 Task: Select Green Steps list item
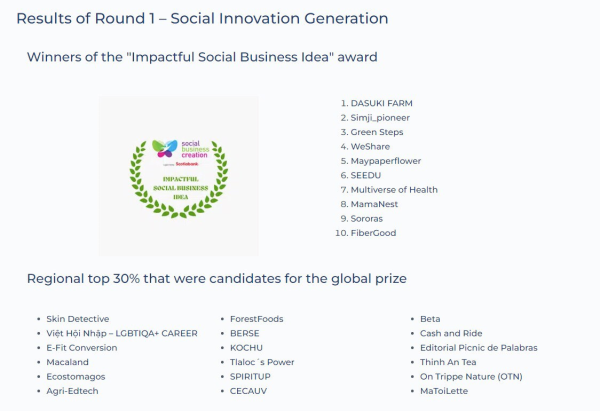(377, 132)
